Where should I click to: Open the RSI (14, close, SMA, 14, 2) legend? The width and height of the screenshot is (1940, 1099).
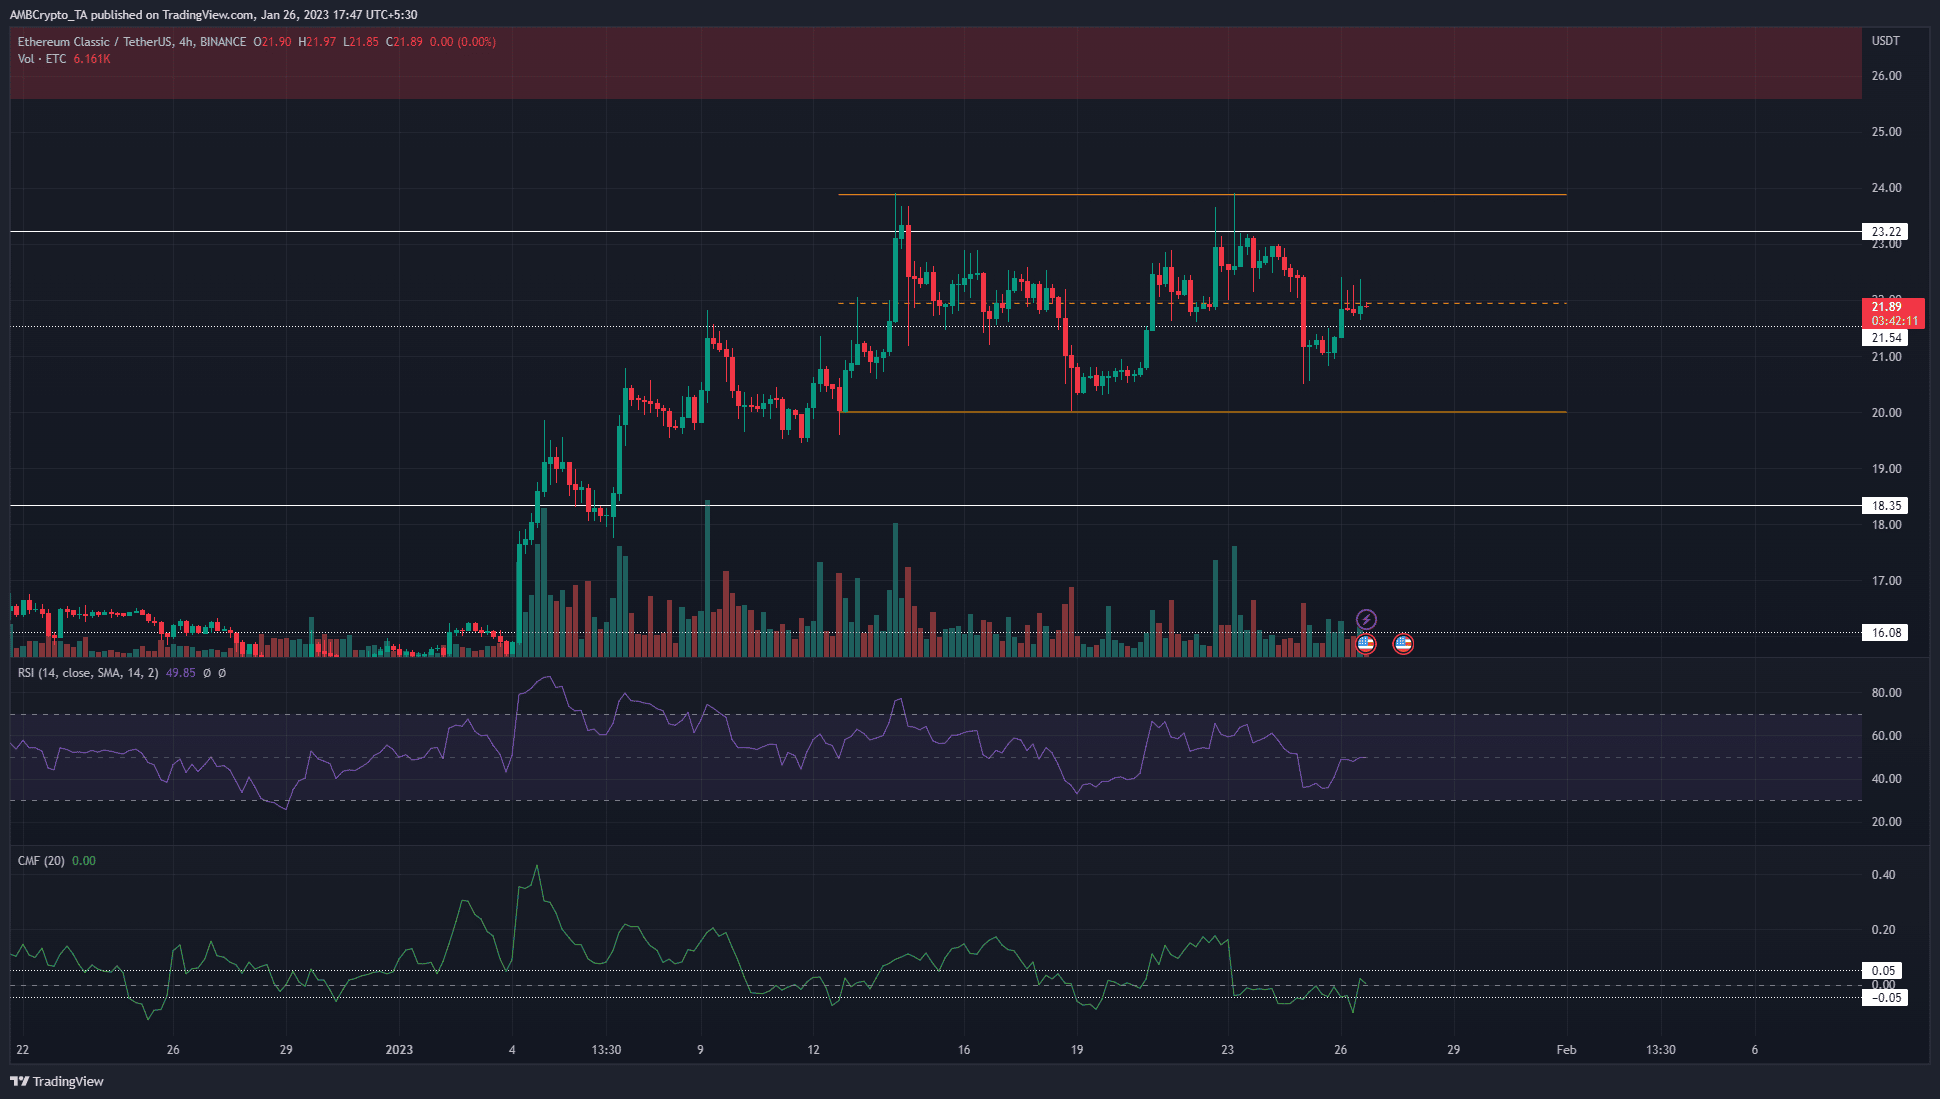click(88, 673)
